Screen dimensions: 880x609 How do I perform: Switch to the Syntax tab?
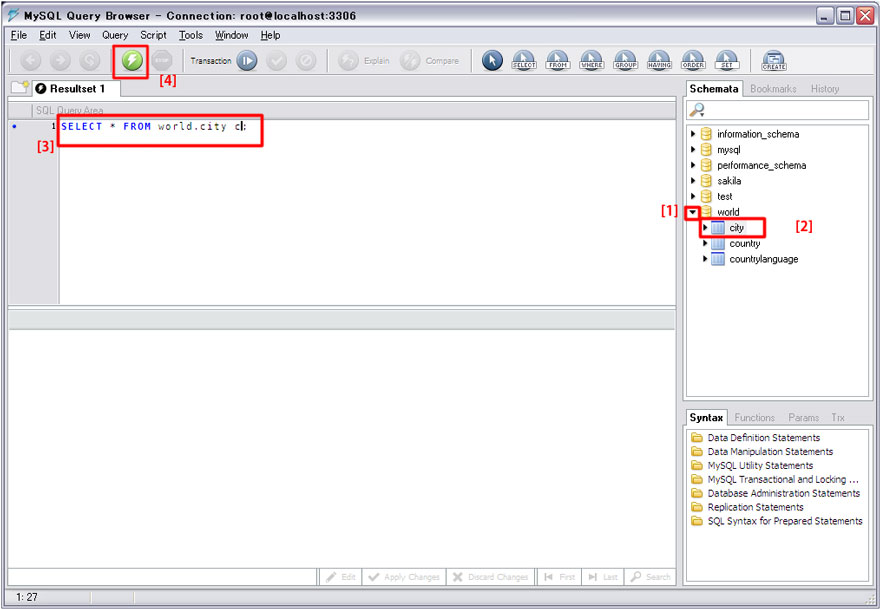click(x=706, y=418)
